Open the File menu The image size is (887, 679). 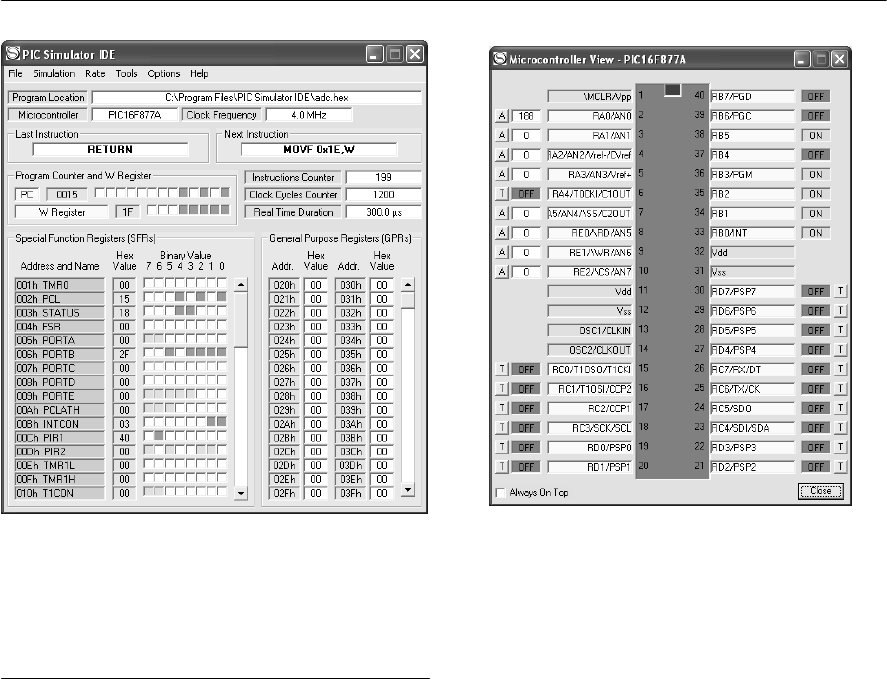click(x=15, y=74)
